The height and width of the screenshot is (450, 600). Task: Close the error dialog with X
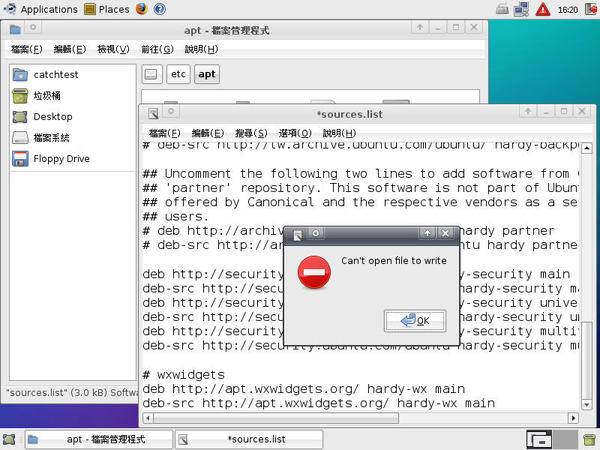[x=445, y=233]
